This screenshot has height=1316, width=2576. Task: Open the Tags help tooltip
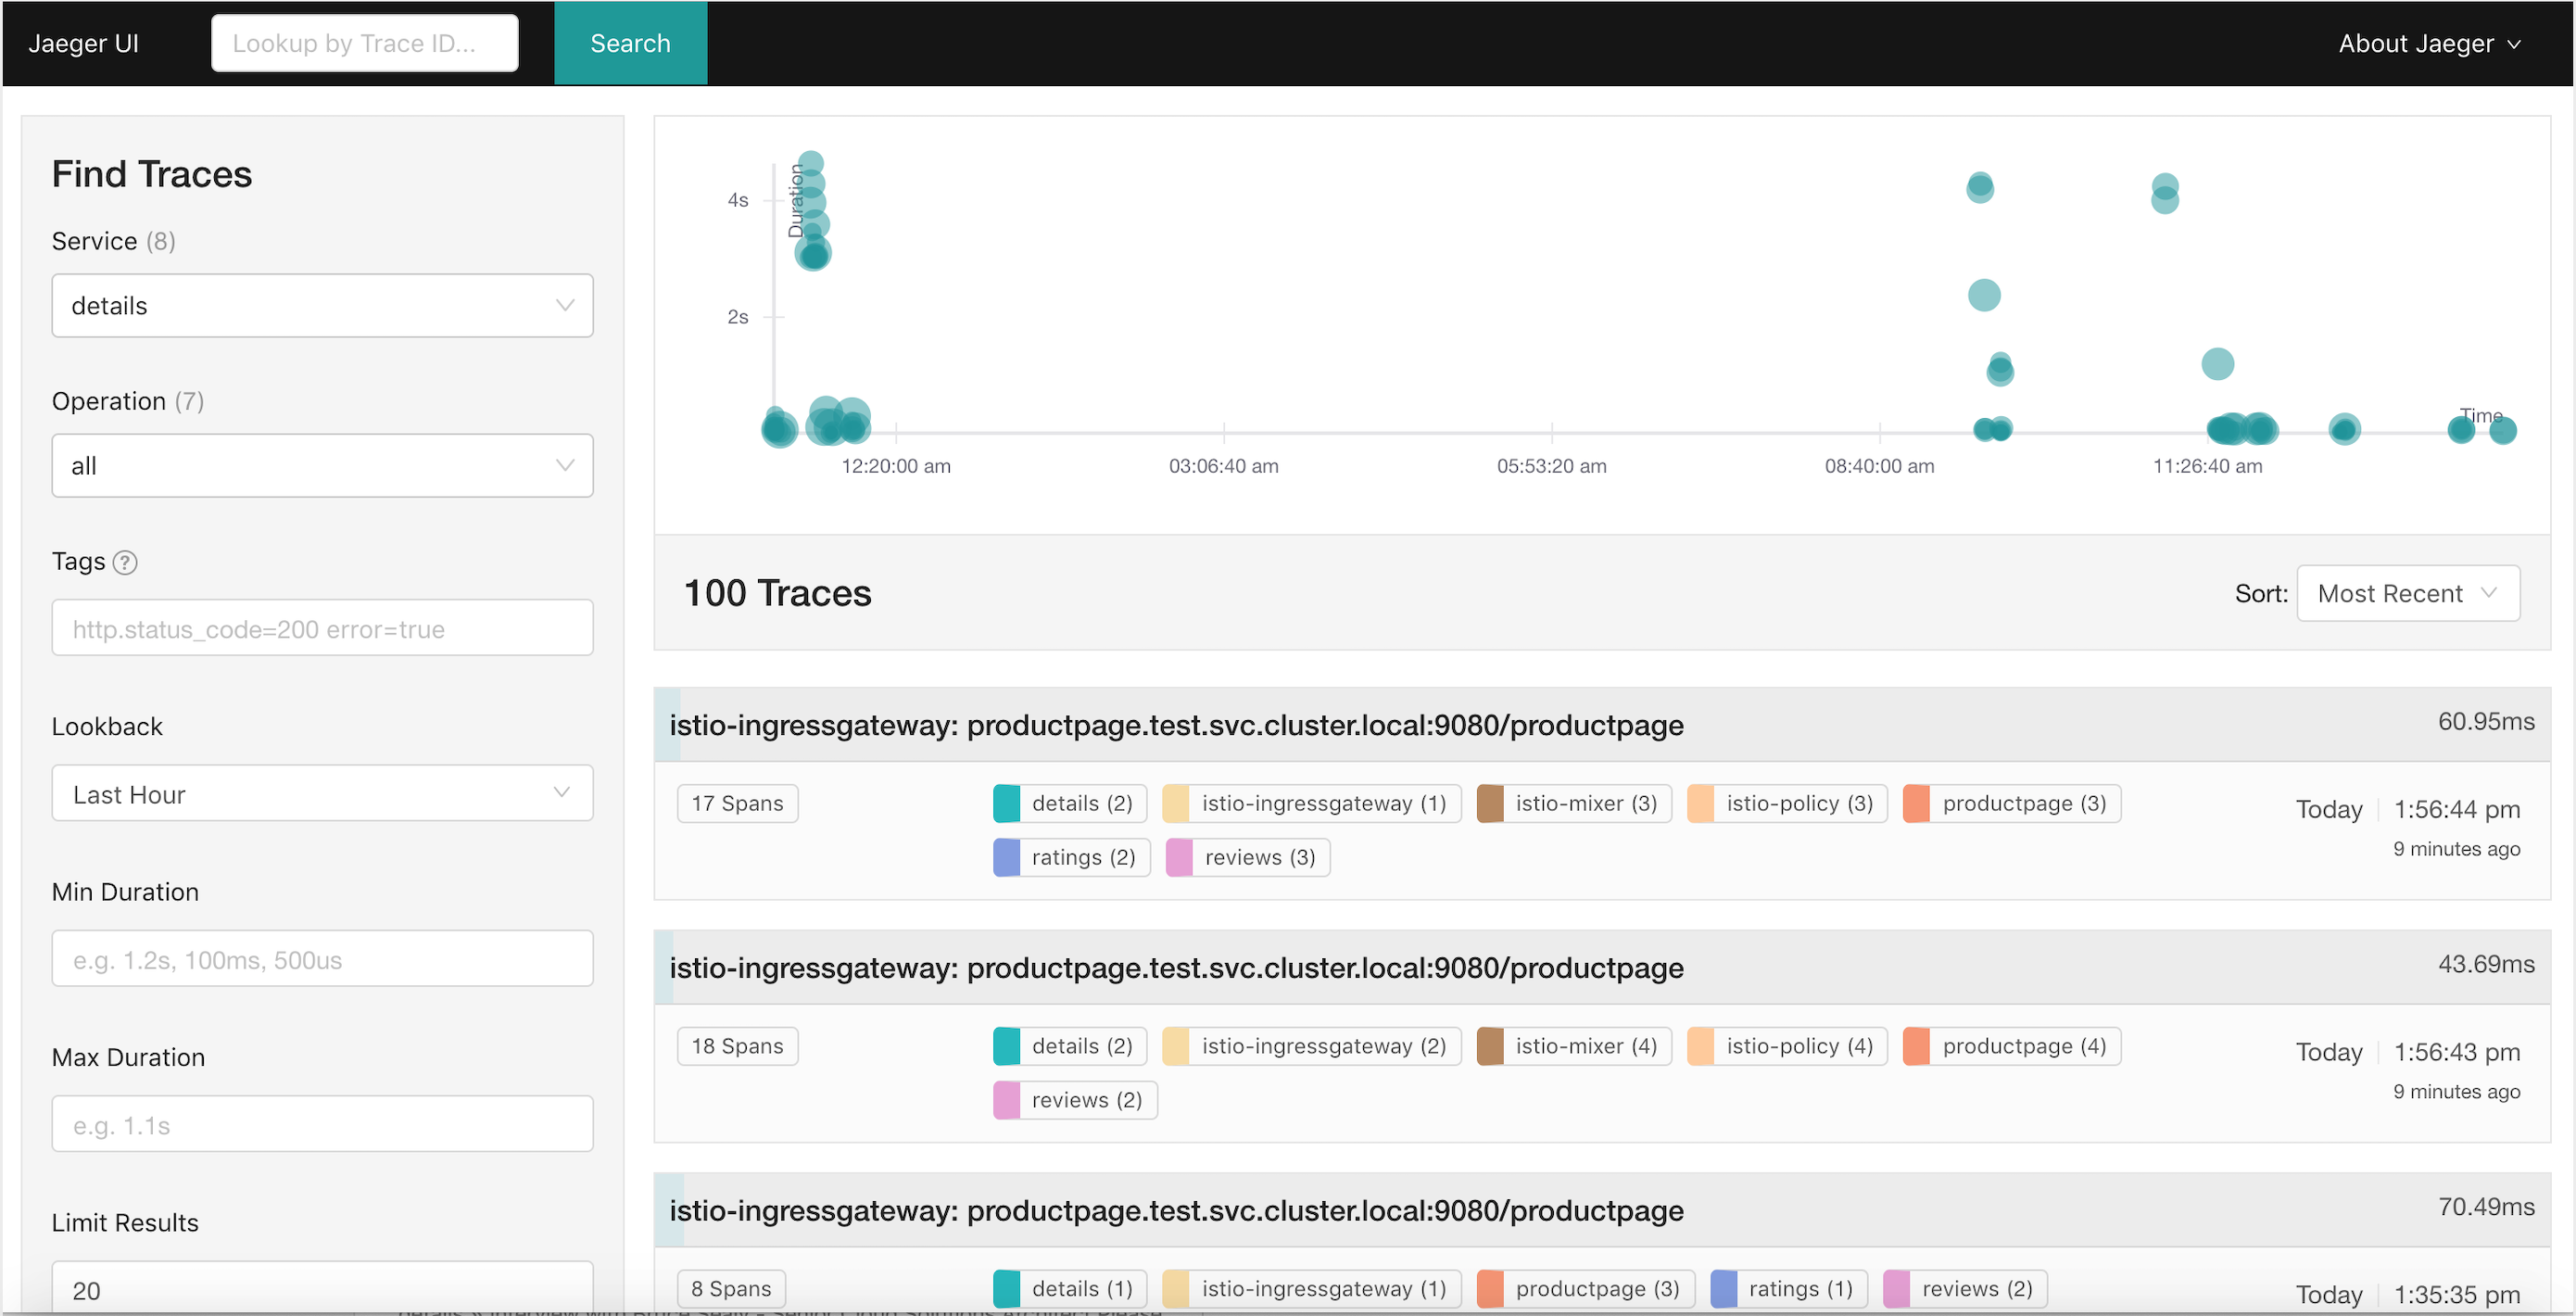pos(125,562)
